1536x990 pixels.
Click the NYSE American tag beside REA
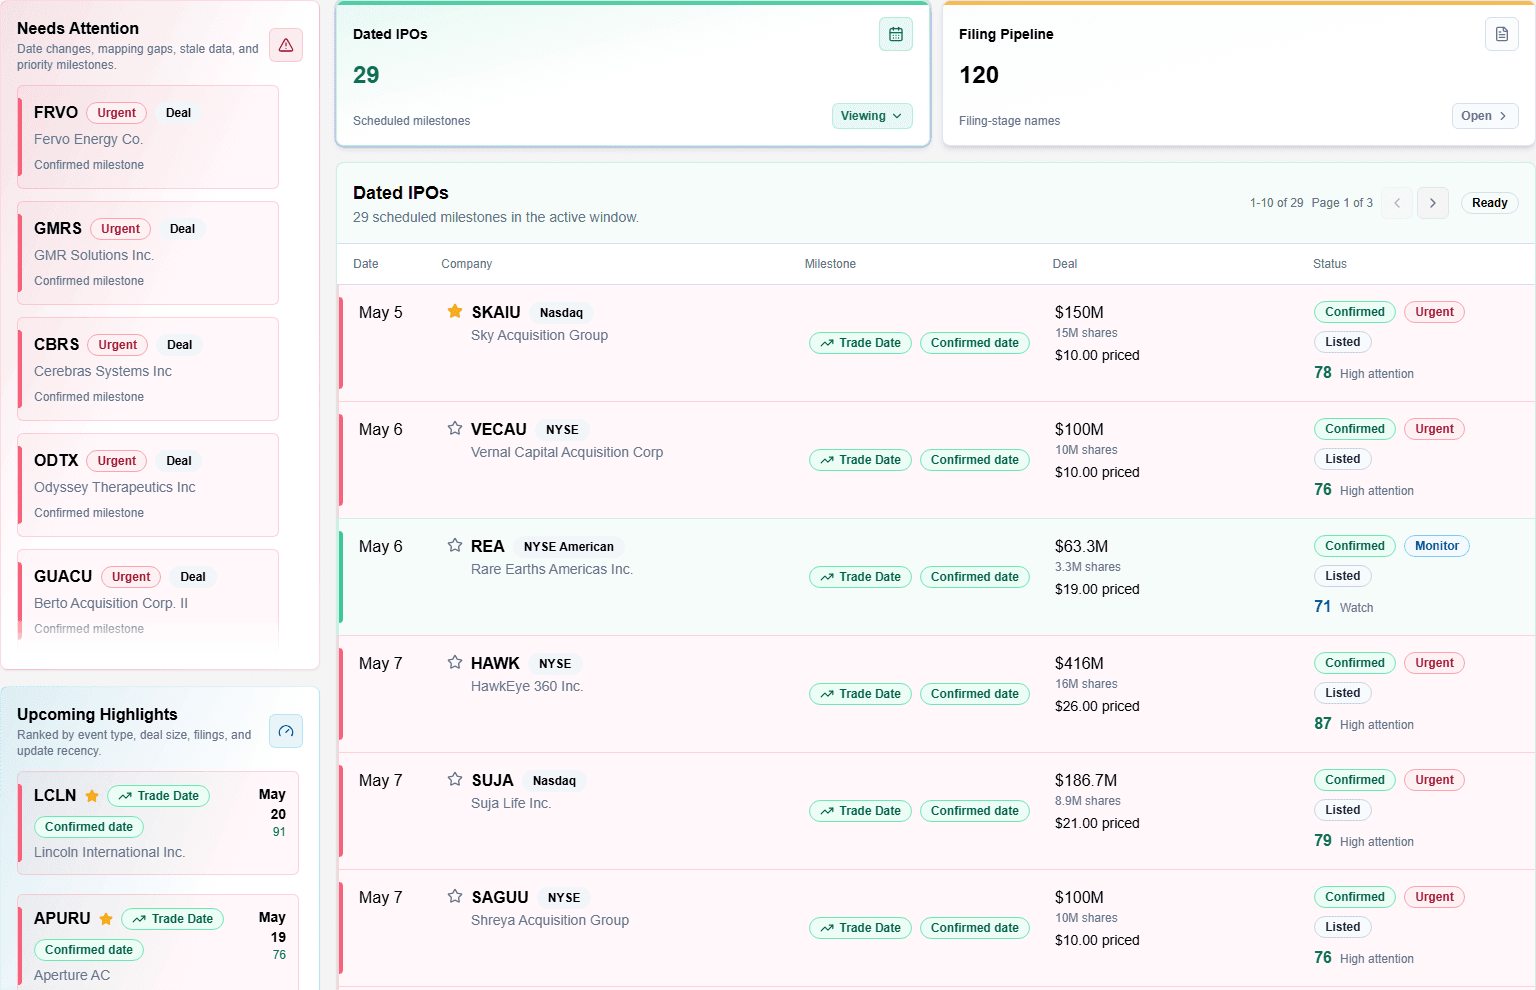pyautogui.click(x=569, y=547)
